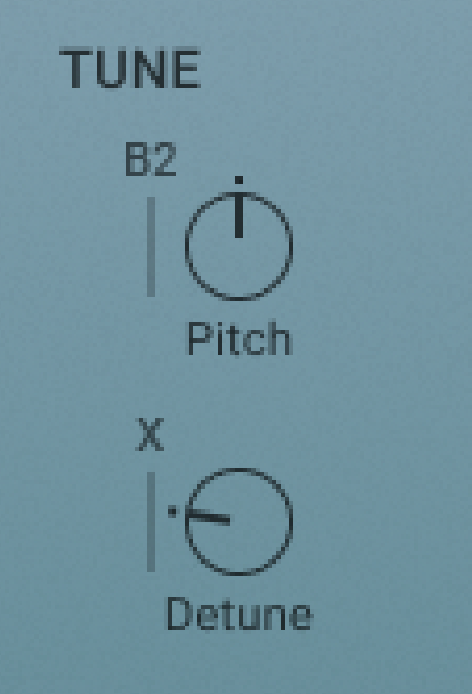This screenshot has height=694, width=472.
Task: Select the middle of the Pitch dial
Action: tap(239, 246)
